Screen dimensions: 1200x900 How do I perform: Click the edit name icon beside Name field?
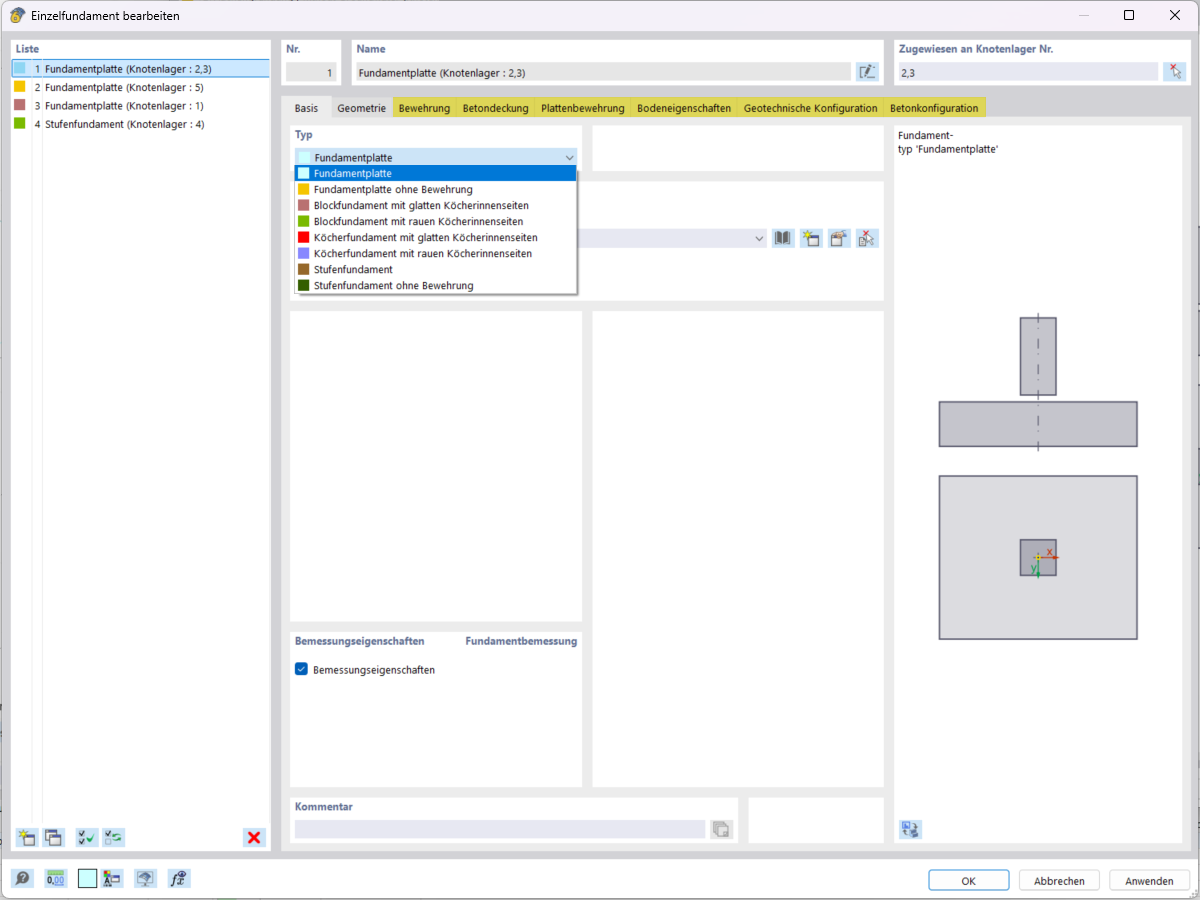(x=867, y=71)
